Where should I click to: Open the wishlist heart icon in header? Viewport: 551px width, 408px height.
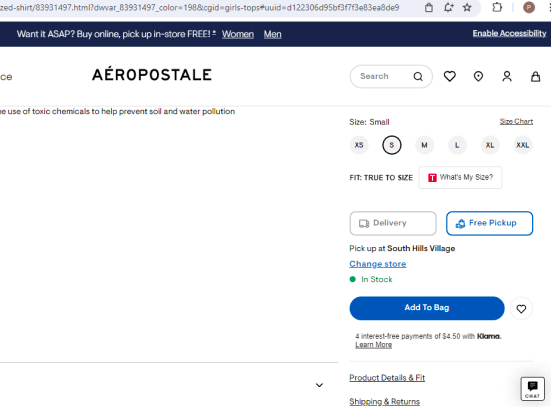[x=449, y=76]
